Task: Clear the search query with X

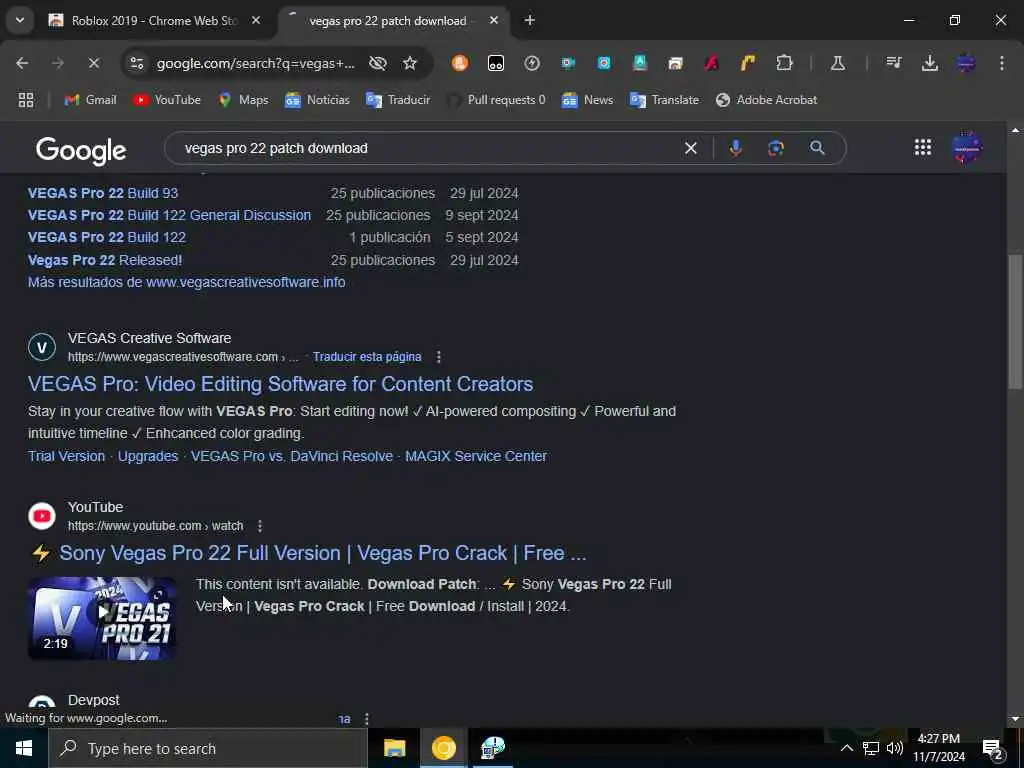Action: pos(691,148)
